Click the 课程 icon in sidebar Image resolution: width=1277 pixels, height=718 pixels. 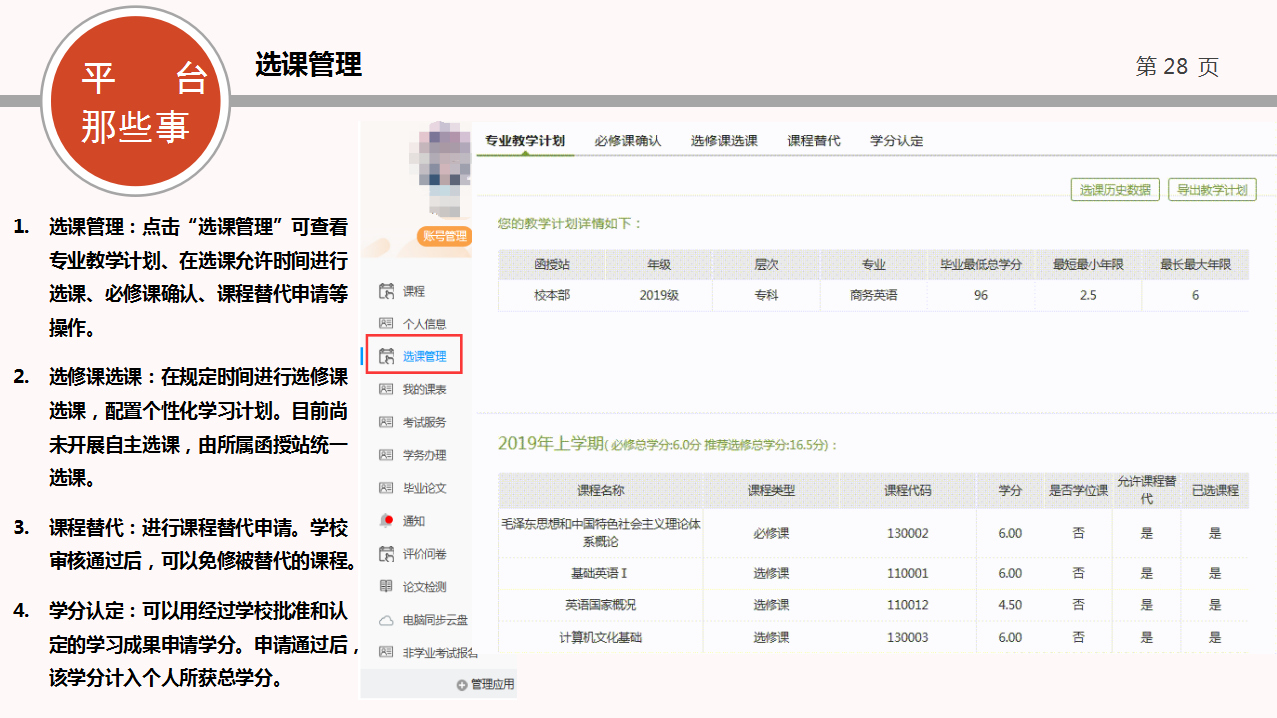(386, 291)
